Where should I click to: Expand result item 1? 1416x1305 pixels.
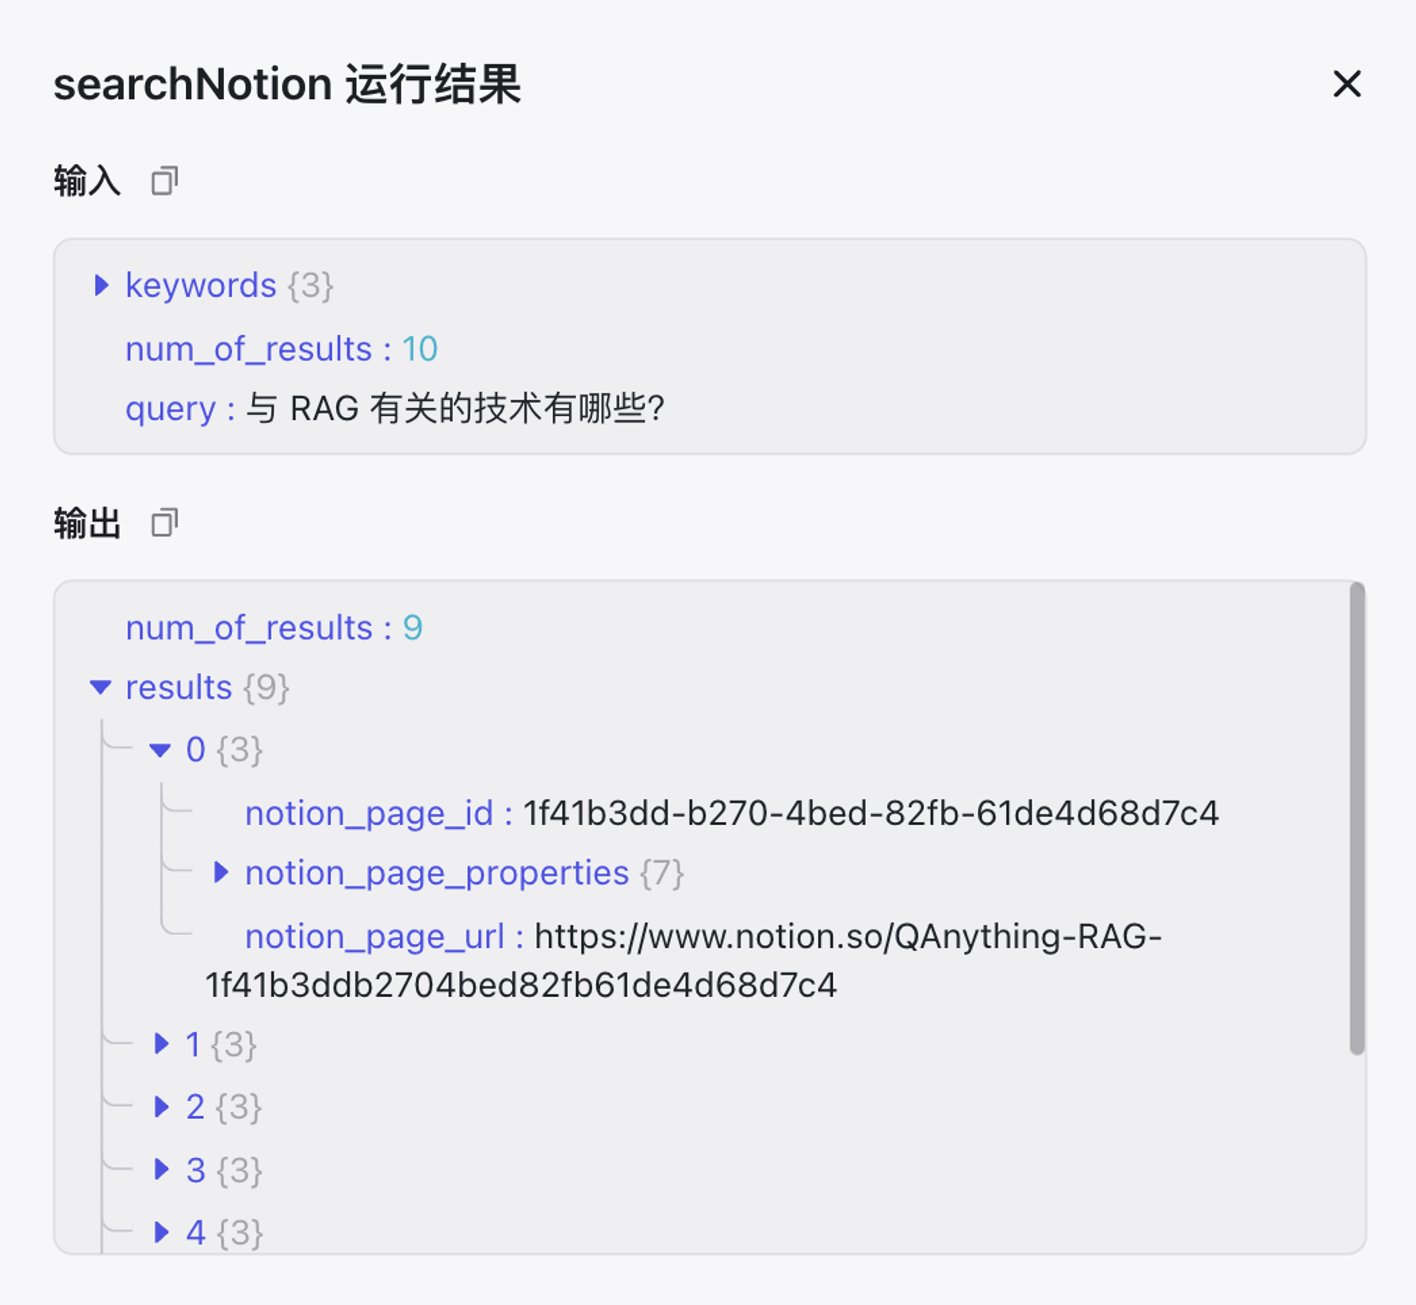pos(161,1044)
